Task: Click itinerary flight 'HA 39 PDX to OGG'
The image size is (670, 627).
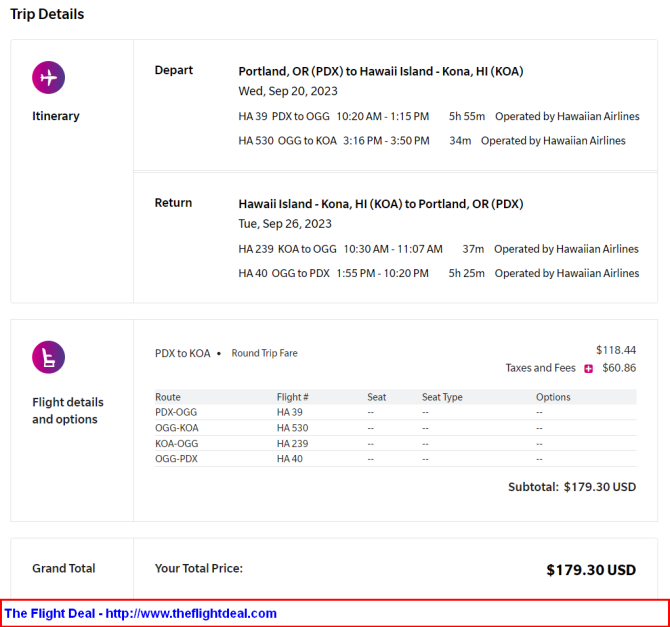Action: 284,116
